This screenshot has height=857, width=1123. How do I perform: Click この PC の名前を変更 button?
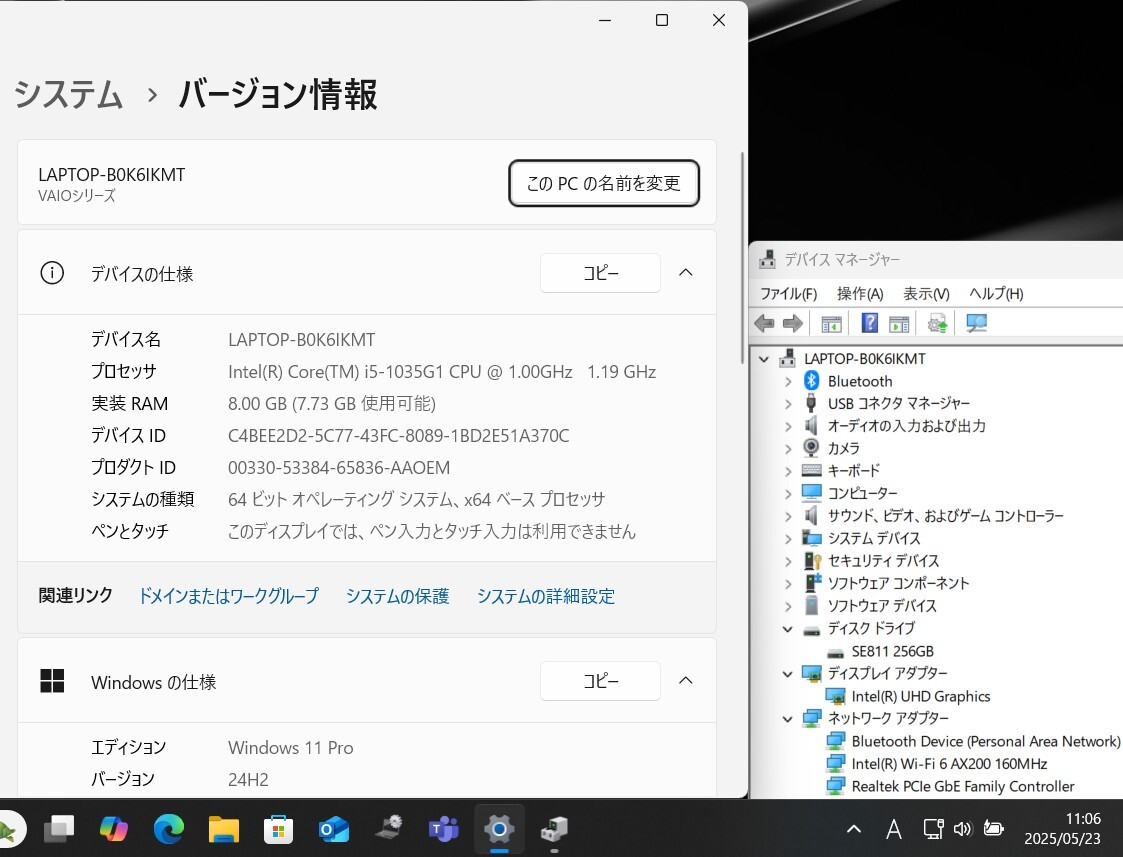click(604, 183)
